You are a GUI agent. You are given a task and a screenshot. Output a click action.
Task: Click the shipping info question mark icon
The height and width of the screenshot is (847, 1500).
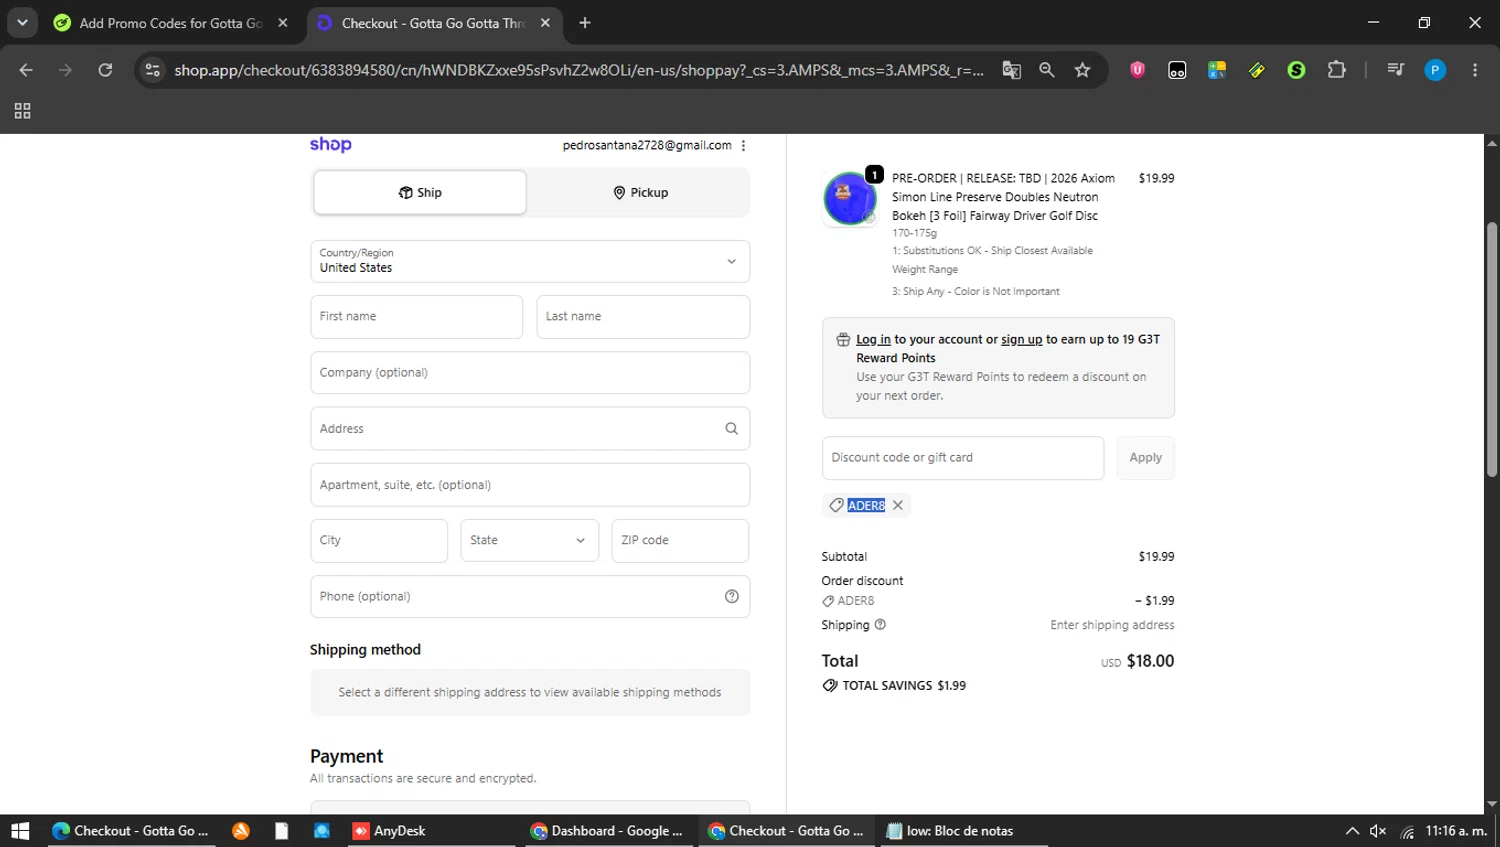click(x=880, y=625)
